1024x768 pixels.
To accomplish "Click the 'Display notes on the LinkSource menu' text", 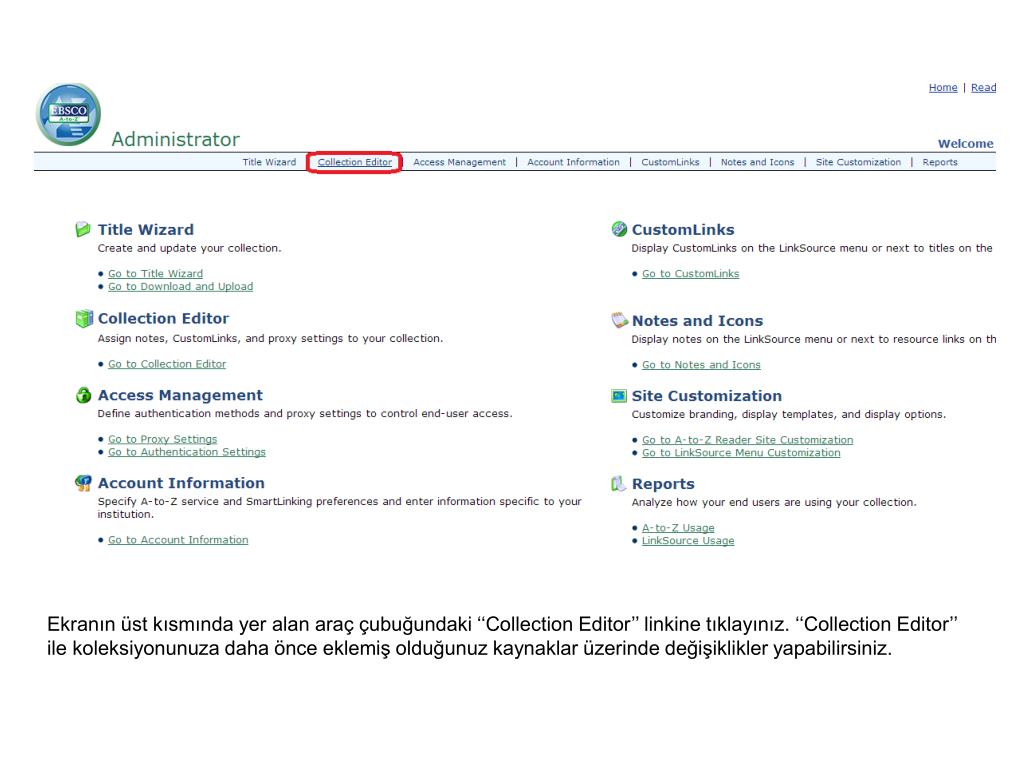I will click(x=814, y=339).
